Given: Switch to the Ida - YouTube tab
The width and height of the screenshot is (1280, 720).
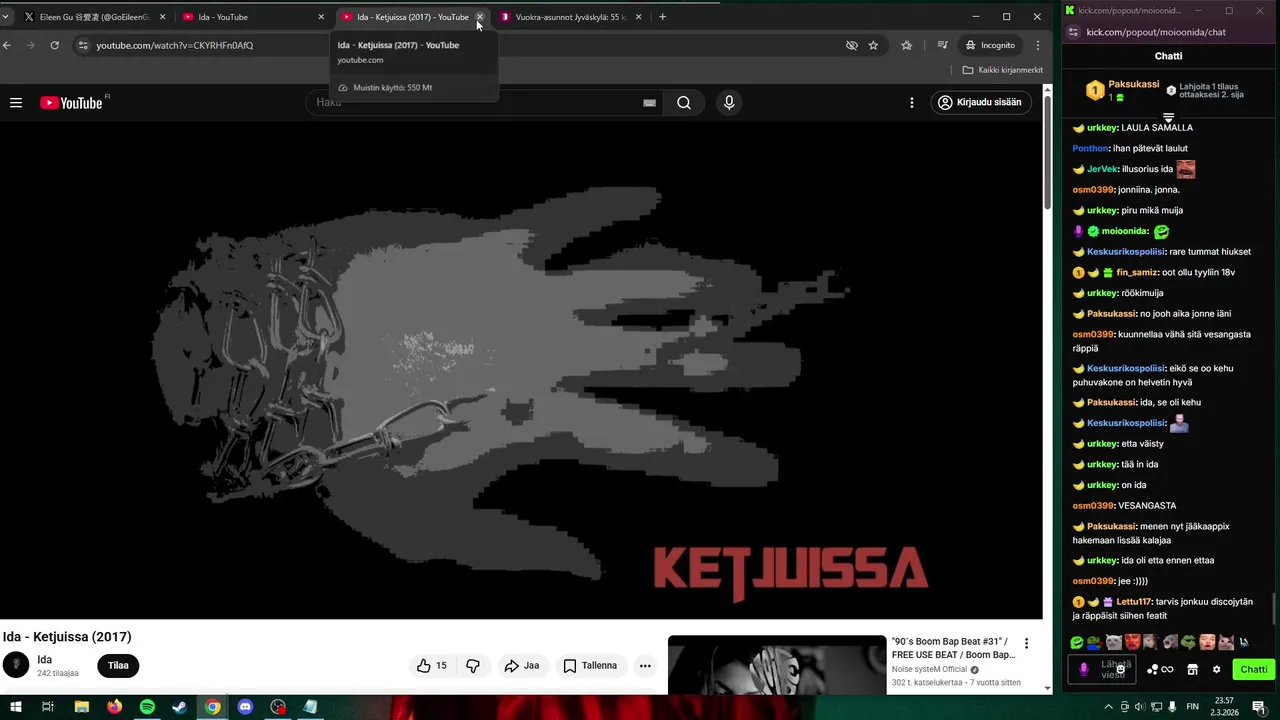Looking at the screenshot, I should pos(255,17).
